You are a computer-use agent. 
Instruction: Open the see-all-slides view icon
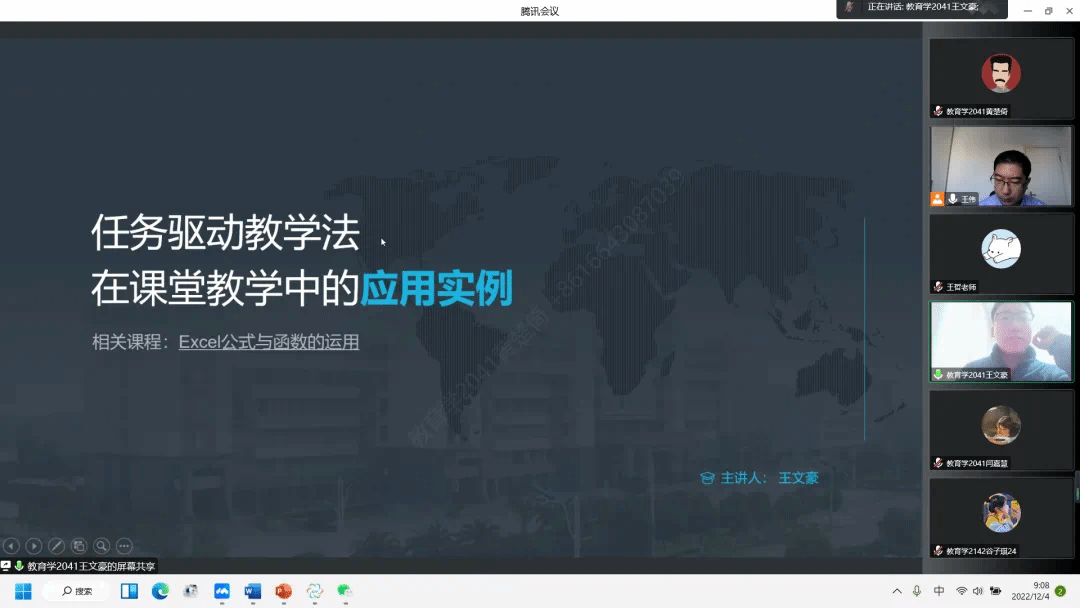point(79,546)
